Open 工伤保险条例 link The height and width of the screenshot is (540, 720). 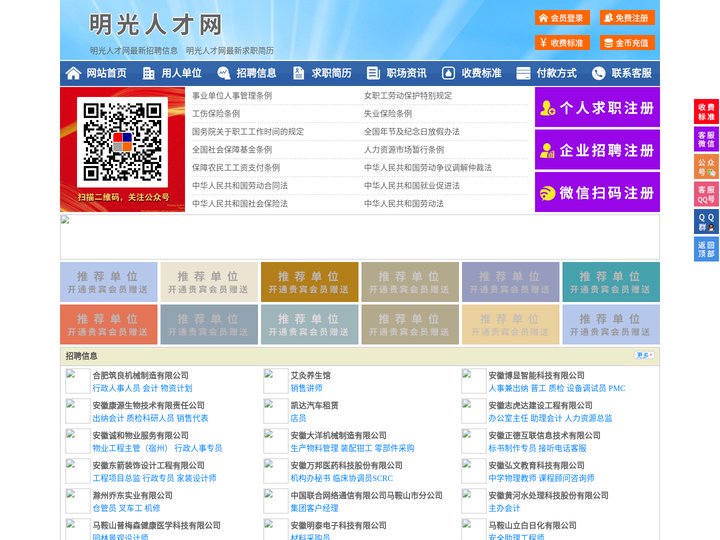pyautogui.click(x=216, y=113)
